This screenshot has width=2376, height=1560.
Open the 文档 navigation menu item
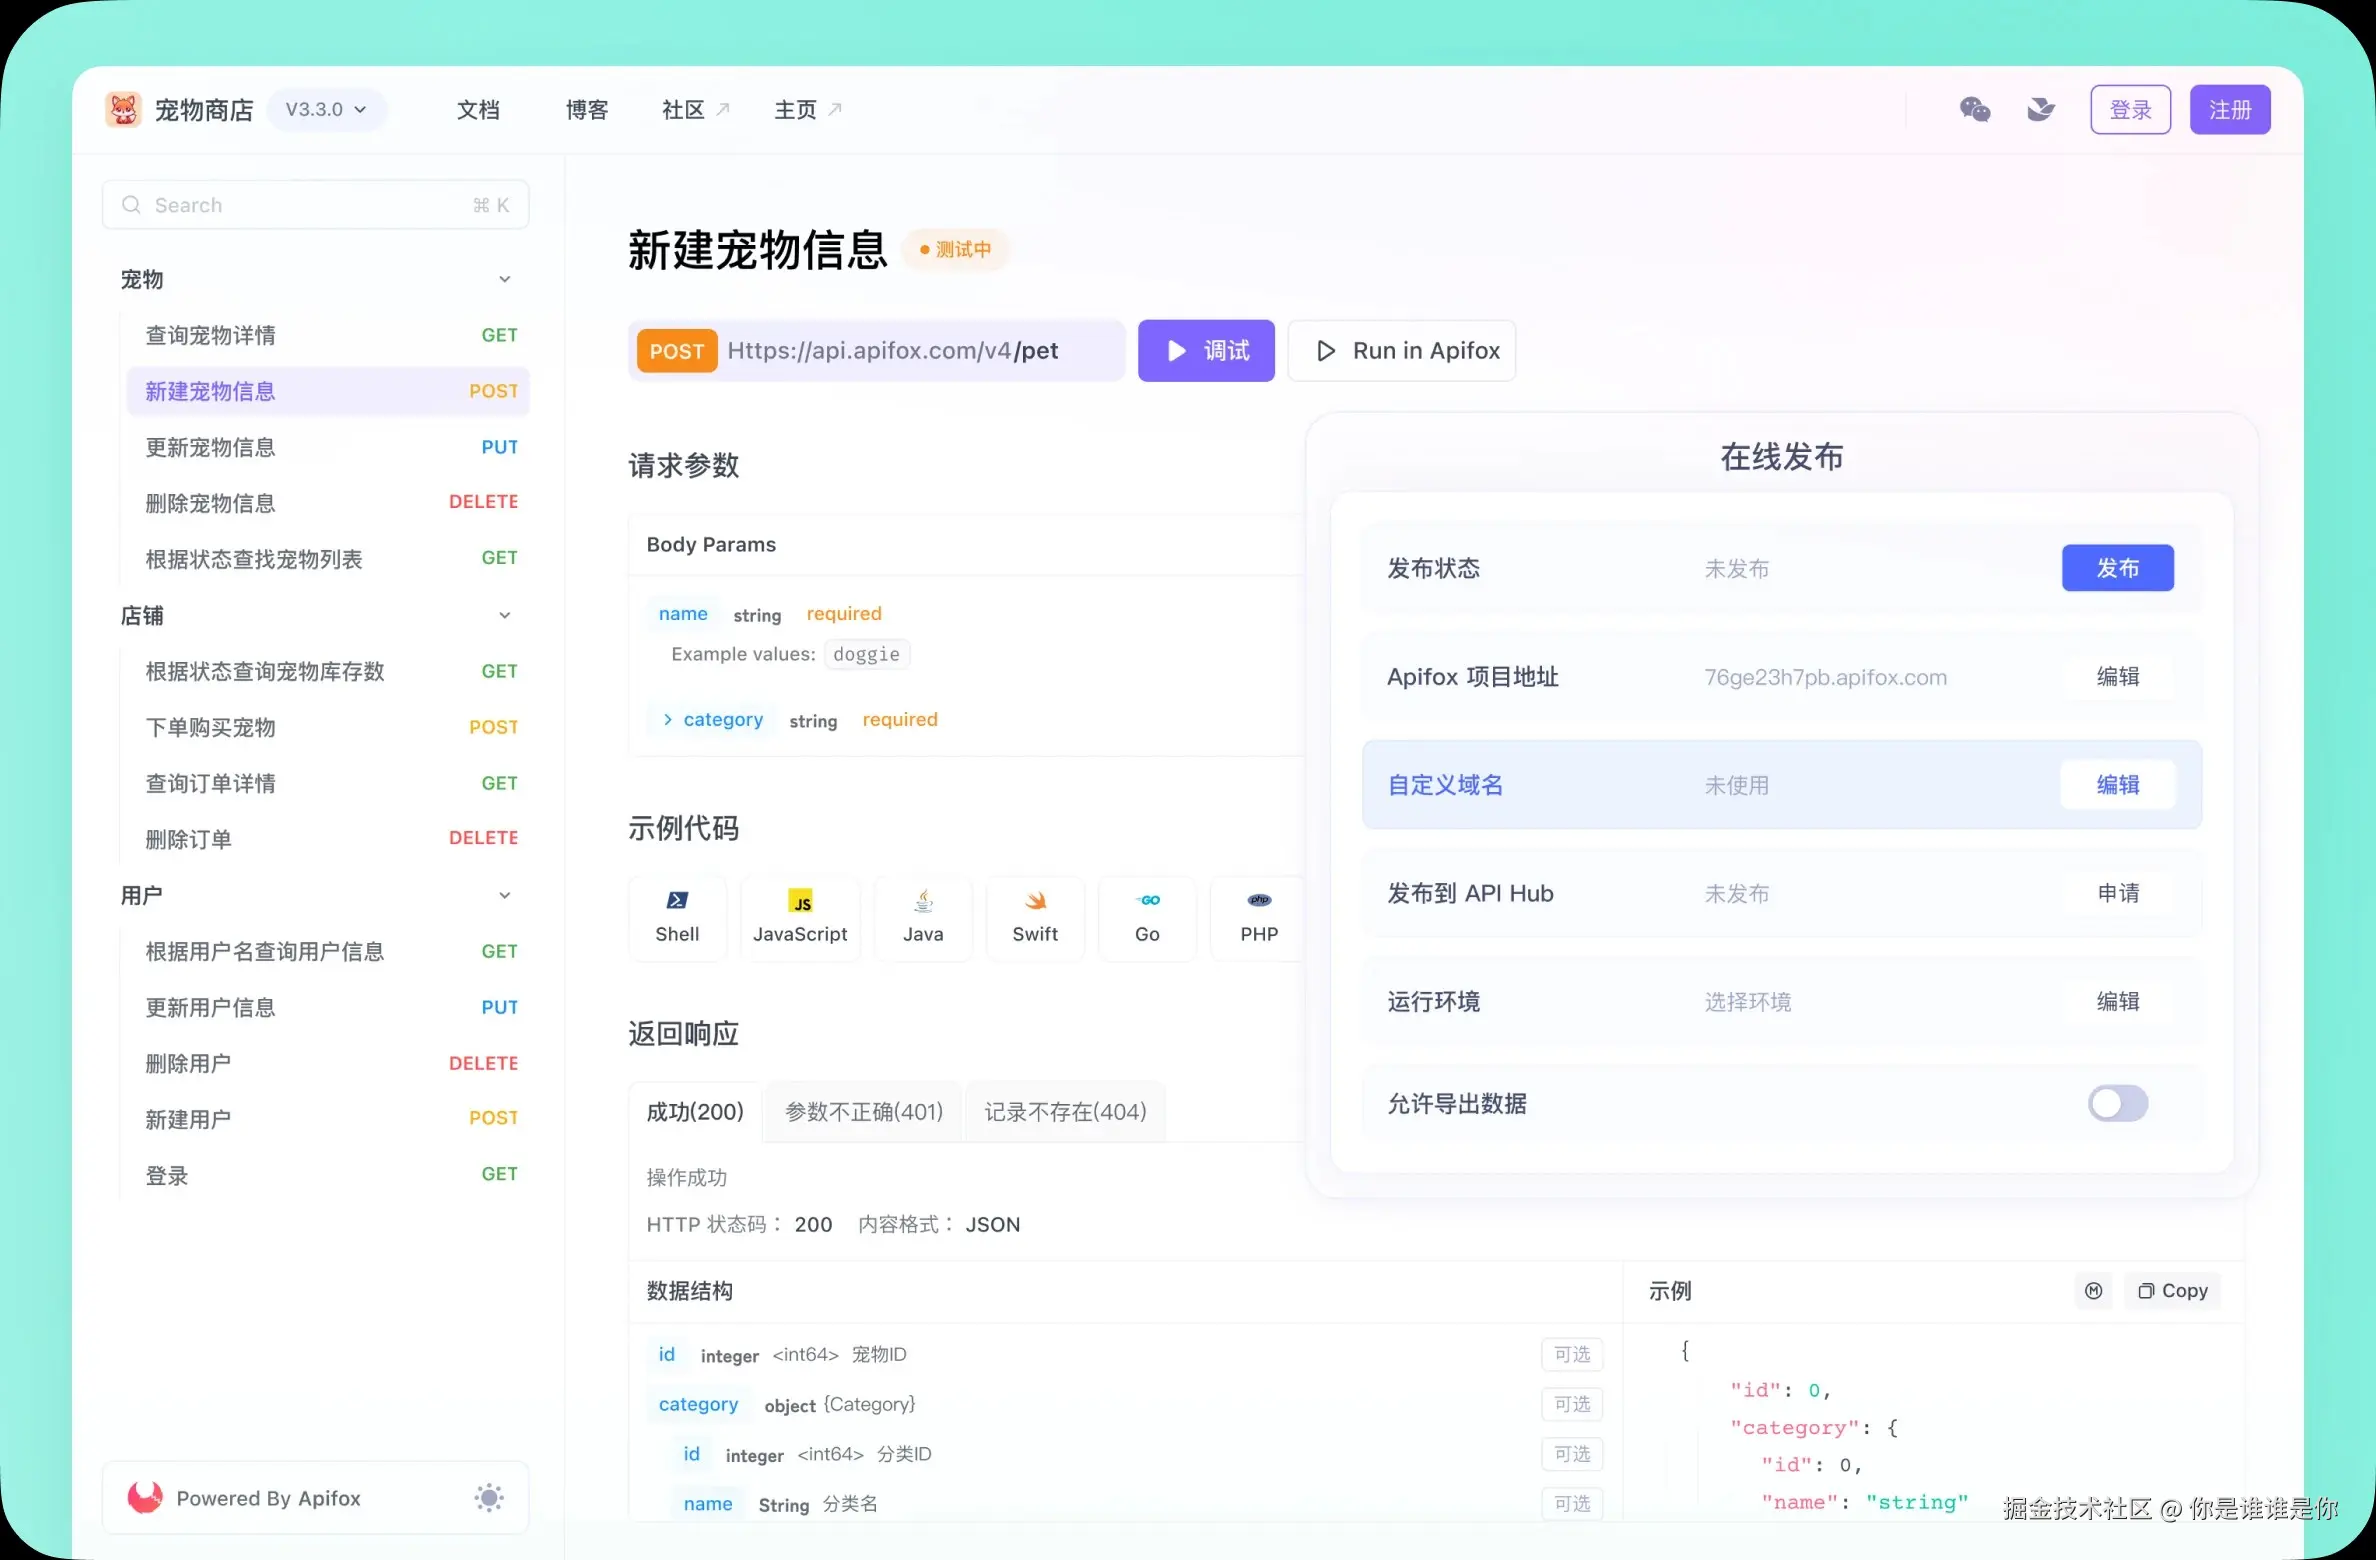click(478, 109)
